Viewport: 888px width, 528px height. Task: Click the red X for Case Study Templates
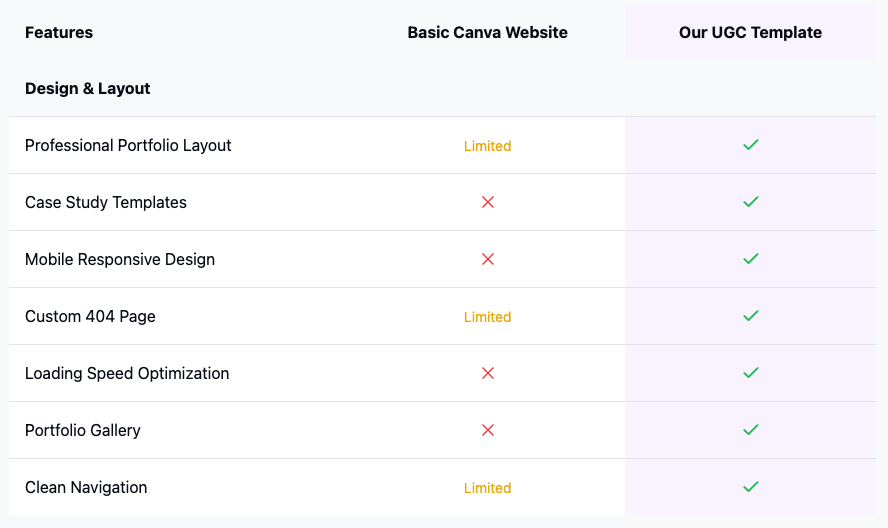(x=488, y=202)
